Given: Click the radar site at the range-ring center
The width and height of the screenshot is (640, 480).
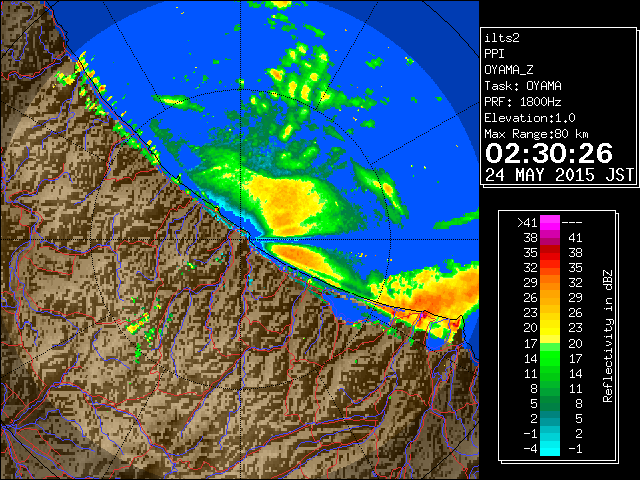Looking at the screenshot, I should pos(241,239).
